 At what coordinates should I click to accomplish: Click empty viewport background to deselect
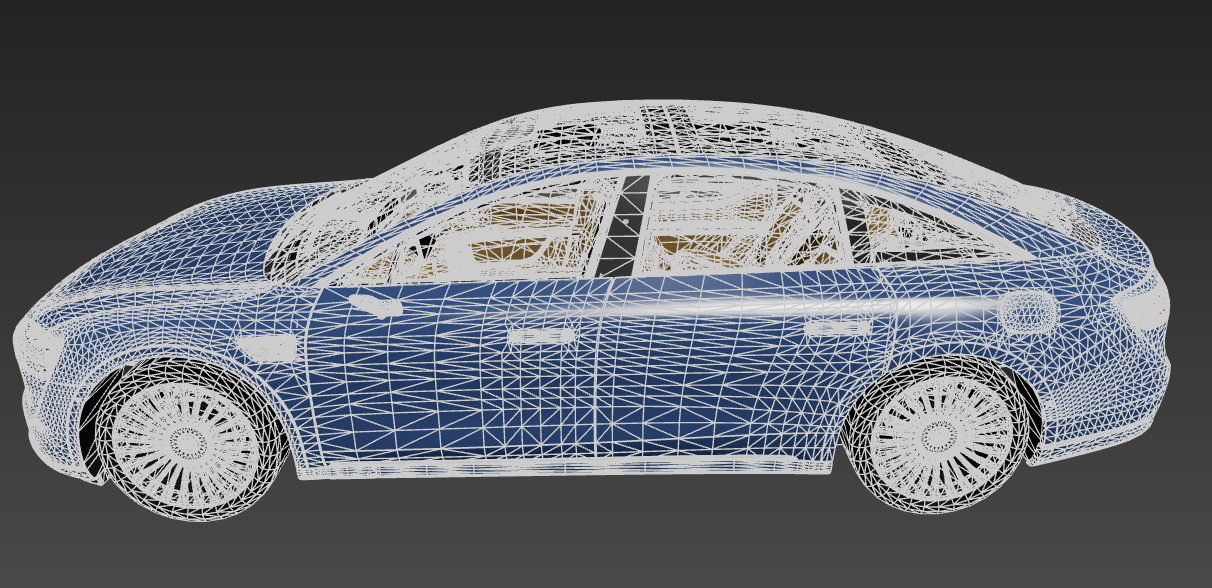point(600,540)
